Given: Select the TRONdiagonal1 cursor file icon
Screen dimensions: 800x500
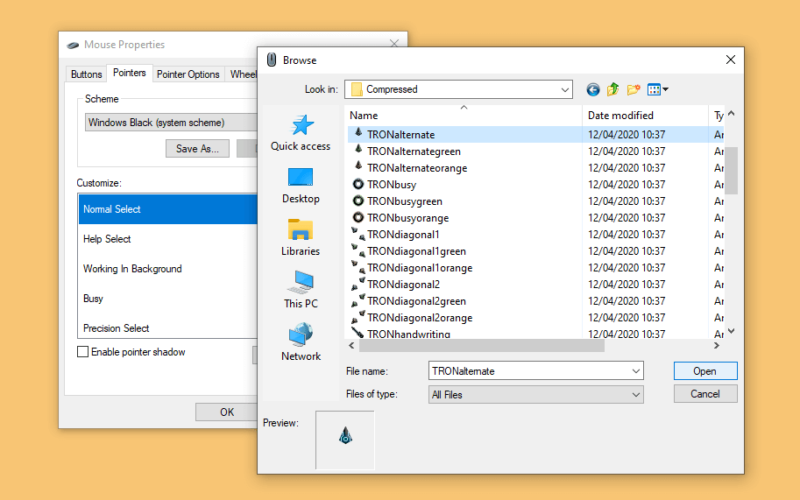Looking at the screenshot, I should [358, 234].
